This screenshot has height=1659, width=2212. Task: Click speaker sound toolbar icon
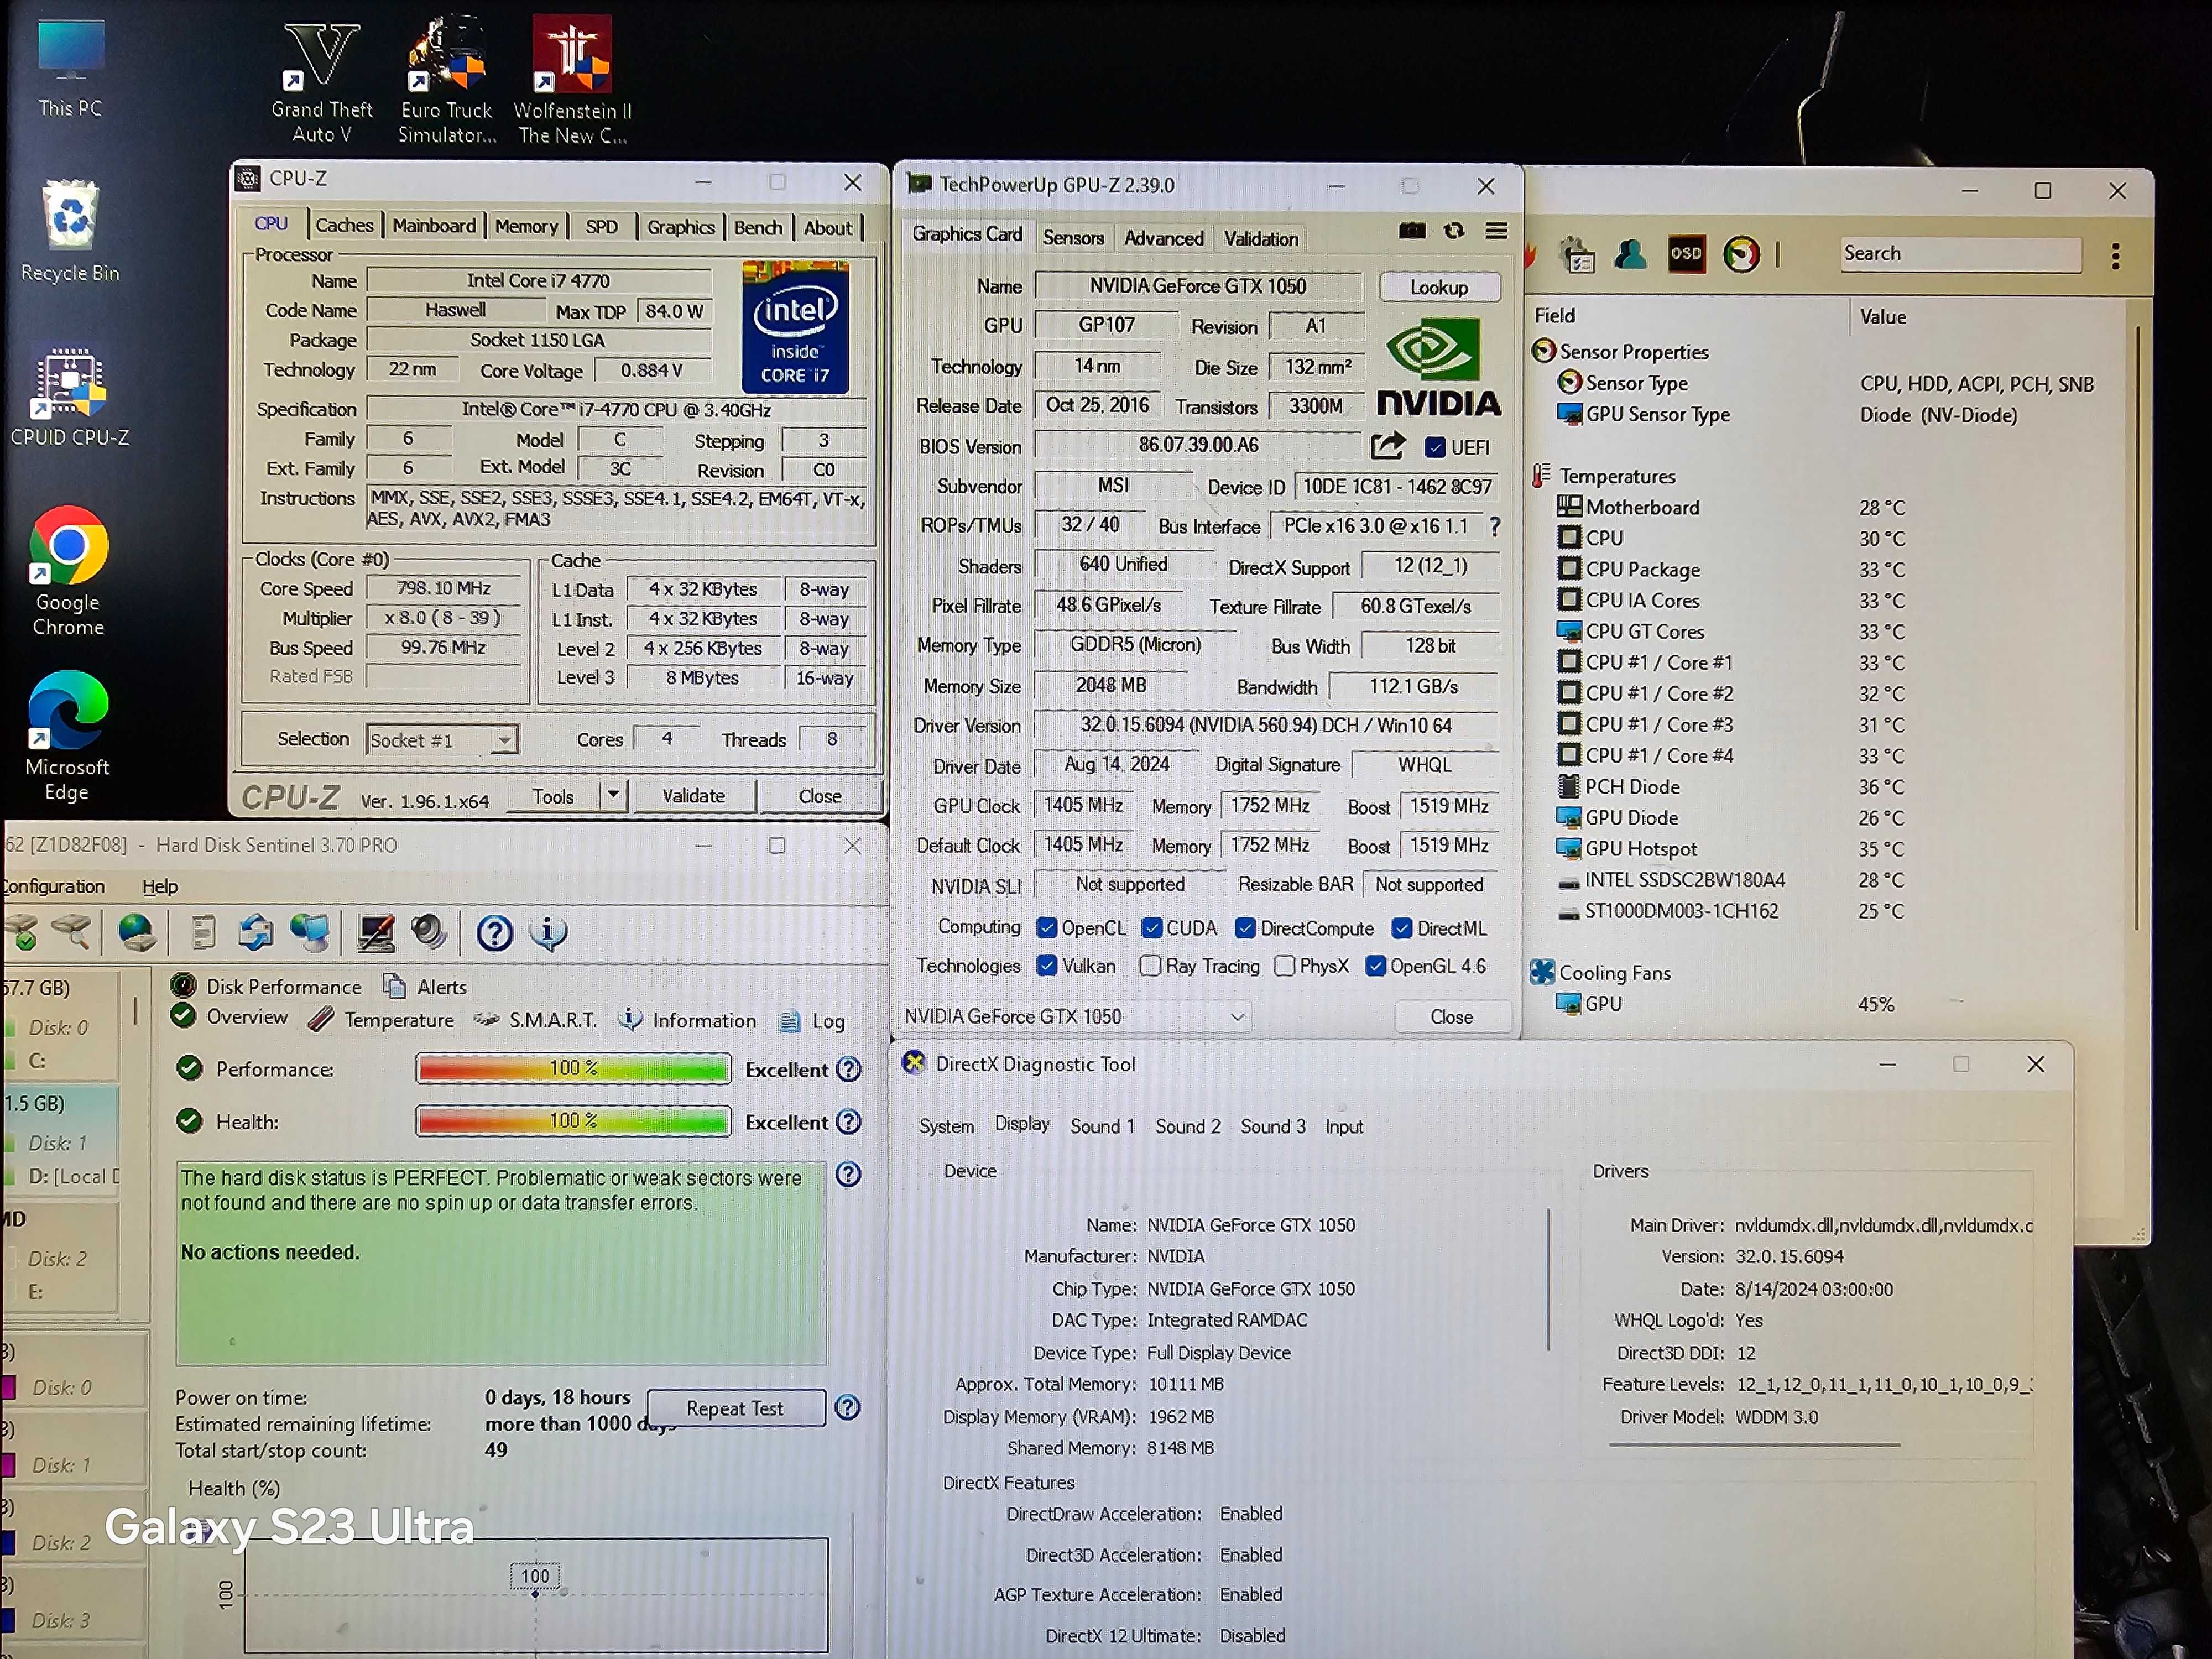[x=429, y=932]
